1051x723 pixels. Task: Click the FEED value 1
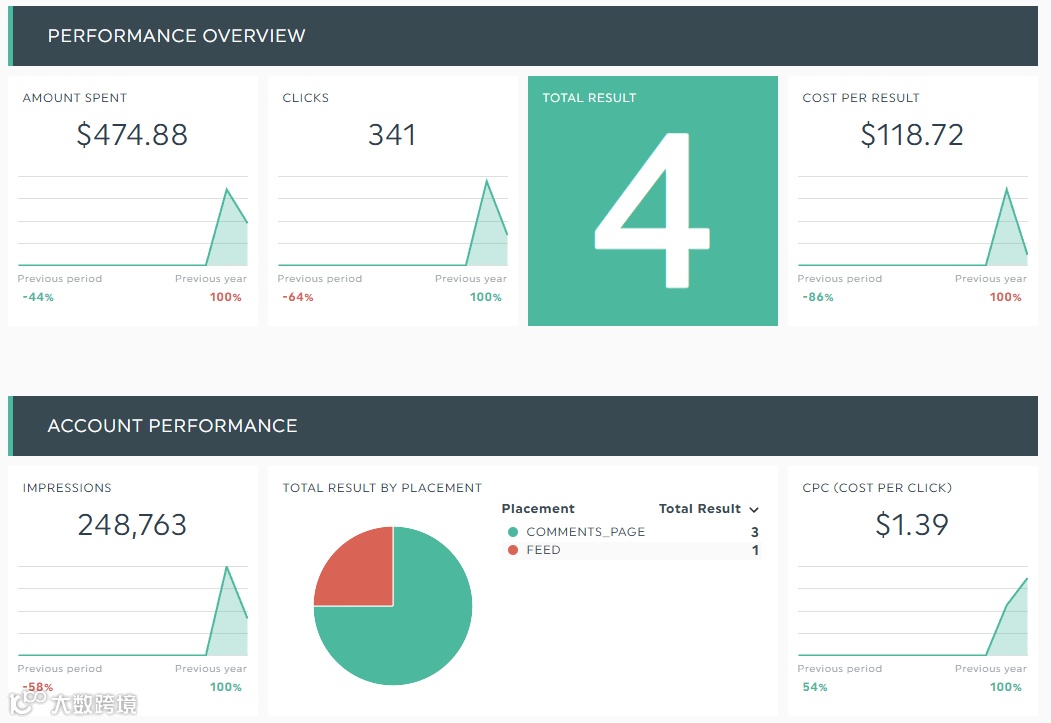click(755, 550)
